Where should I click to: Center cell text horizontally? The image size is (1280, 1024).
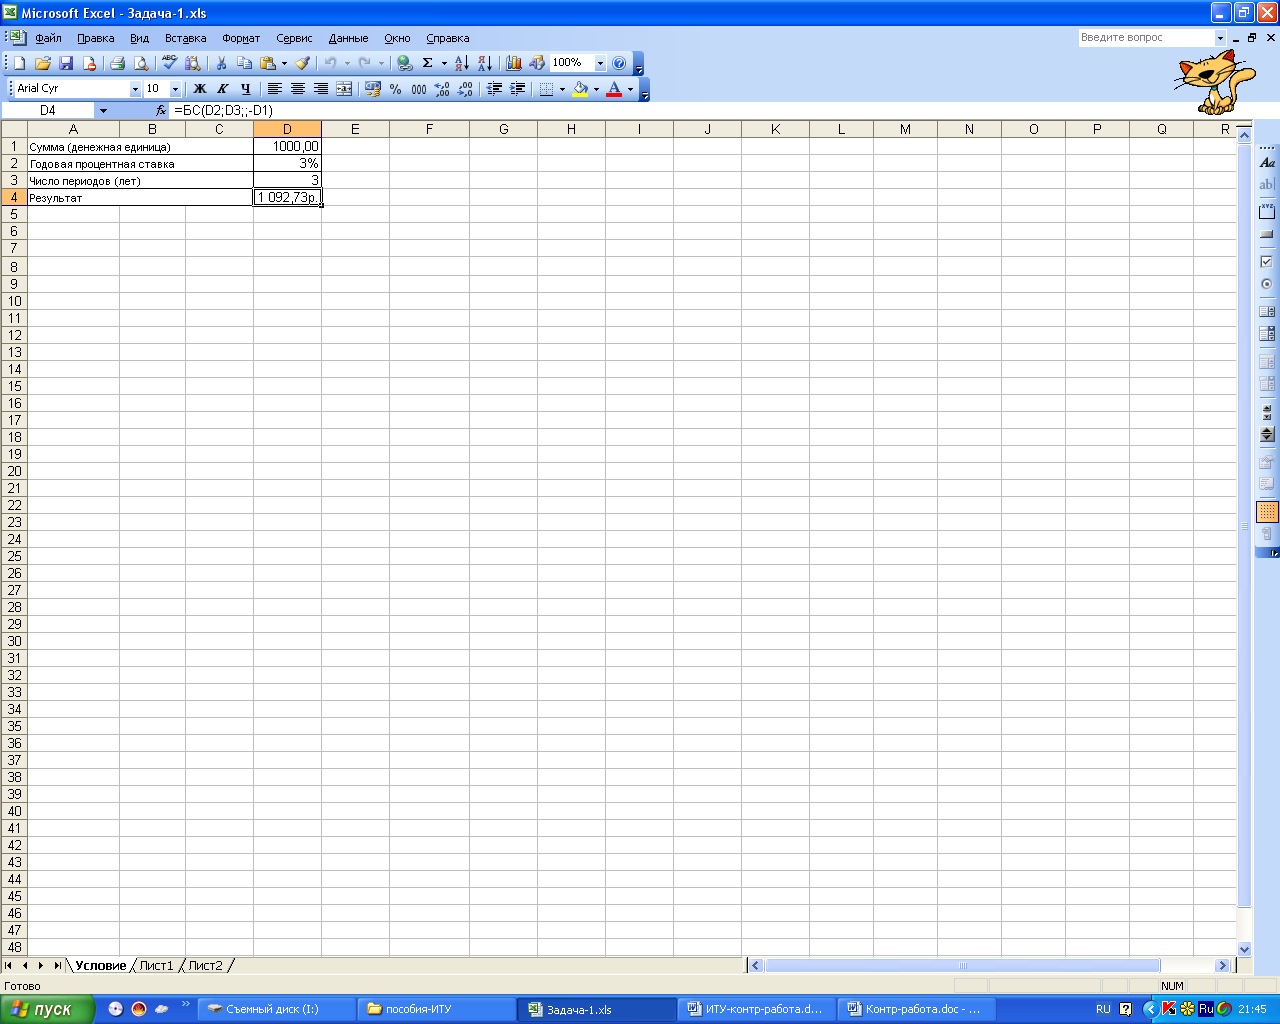click(298, 89)
